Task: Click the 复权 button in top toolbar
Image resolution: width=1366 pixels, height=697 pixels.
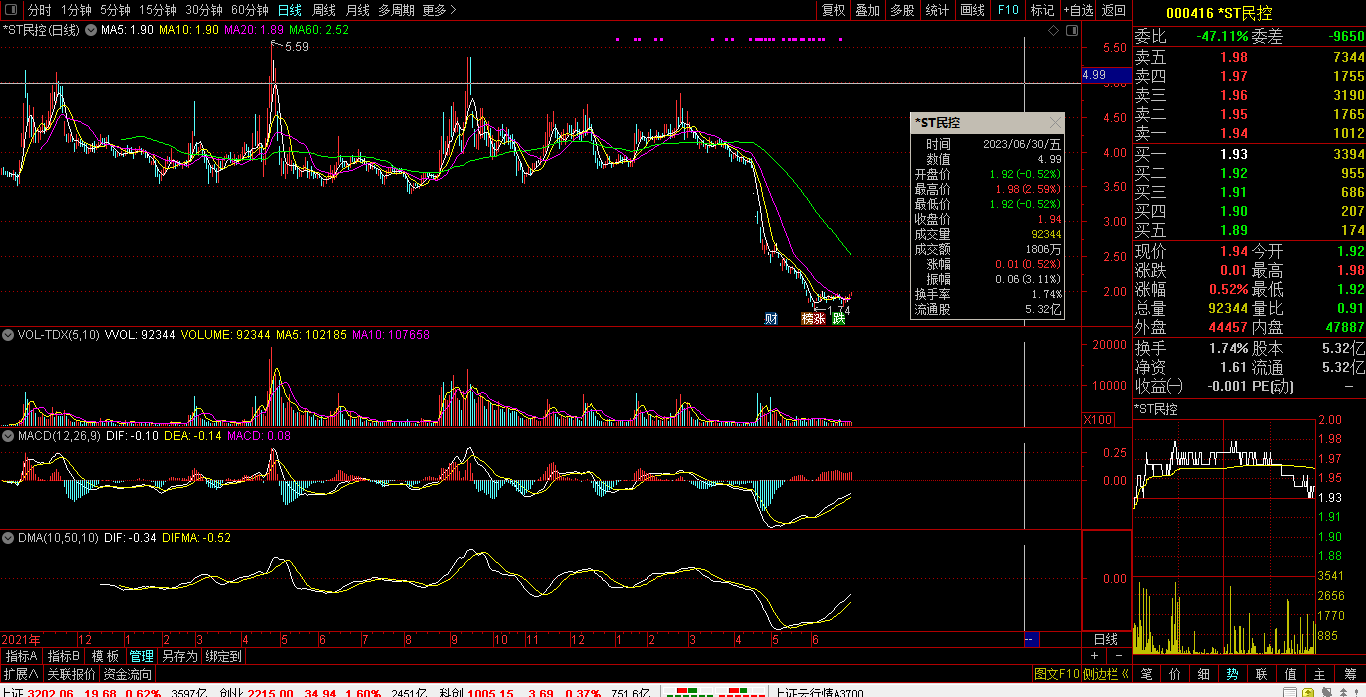Action: point(833,10)
